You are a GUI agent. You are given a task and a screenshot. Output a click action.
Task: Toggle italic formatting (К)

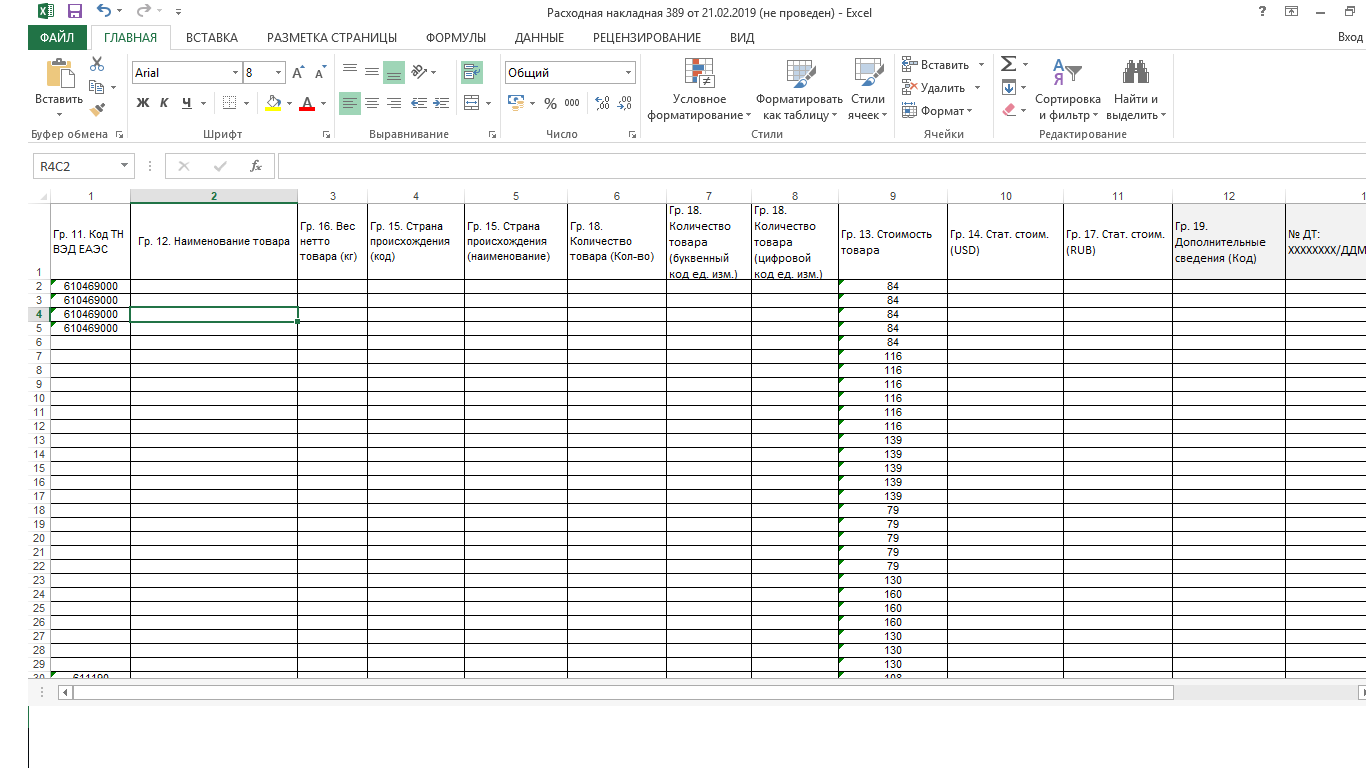click(x=164, y=103)
